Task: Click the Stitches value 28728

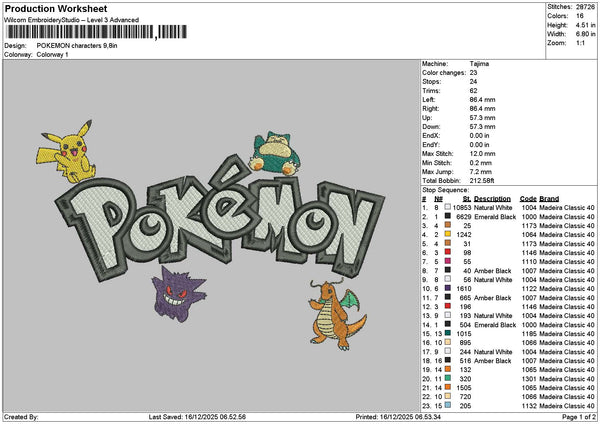Action: 585,7
